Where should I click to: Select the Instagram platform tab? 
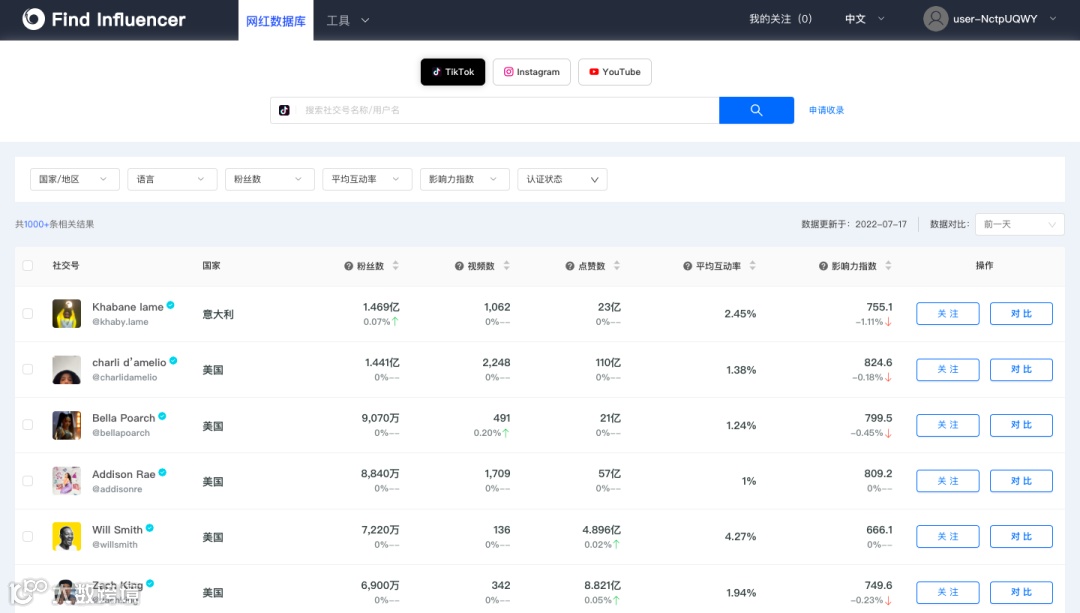[x=532, y=72]
